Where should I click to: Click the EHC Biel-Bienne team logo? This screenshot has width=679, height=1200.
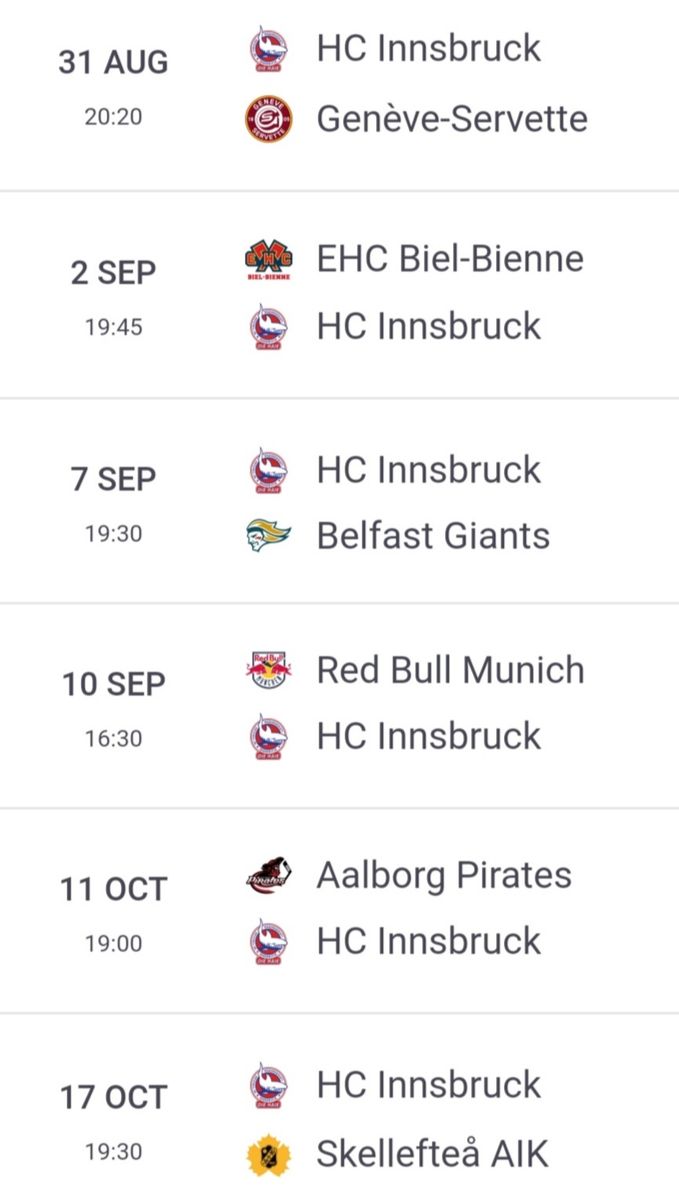click(268, 261)
